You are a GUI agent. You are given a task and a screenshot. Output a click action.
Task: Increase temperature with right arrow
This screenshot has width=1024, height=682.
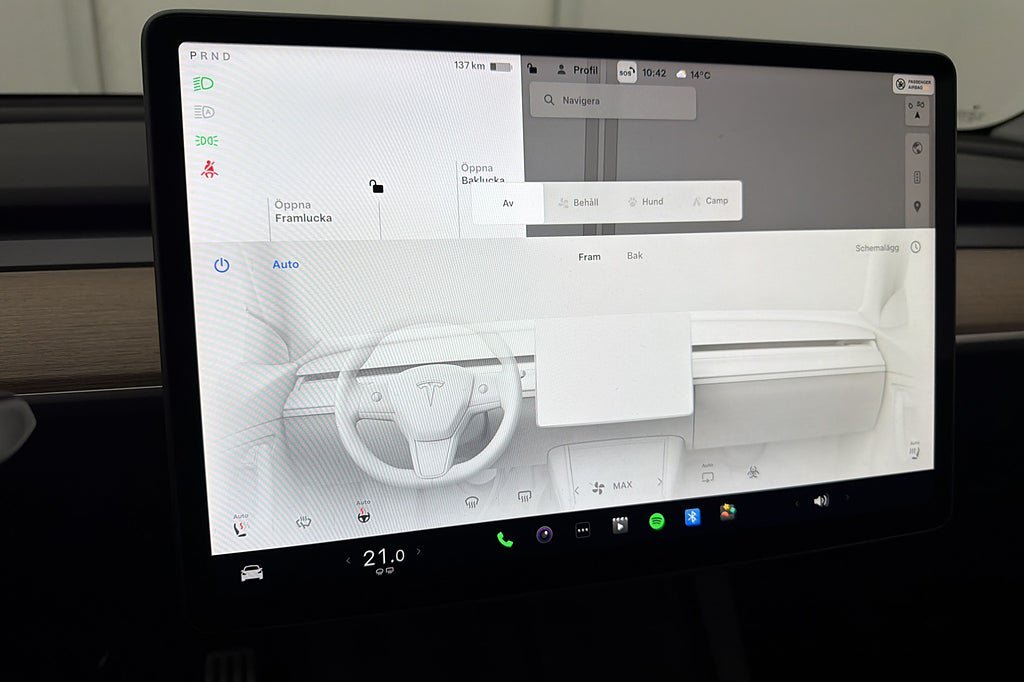click(418, 552)
